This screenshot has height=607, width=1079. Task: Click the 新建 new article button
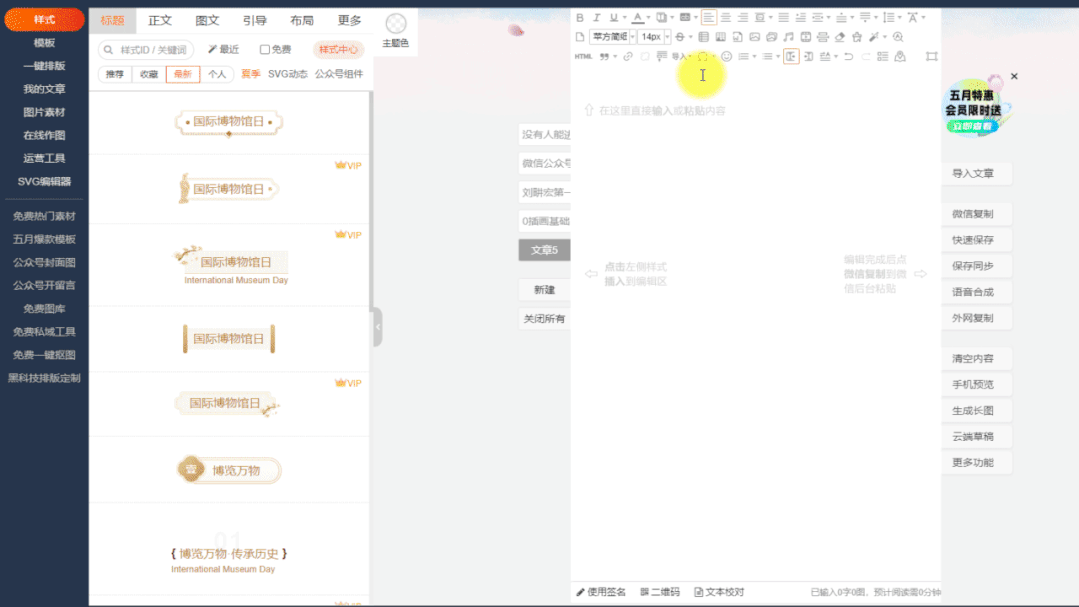(544, 290)
